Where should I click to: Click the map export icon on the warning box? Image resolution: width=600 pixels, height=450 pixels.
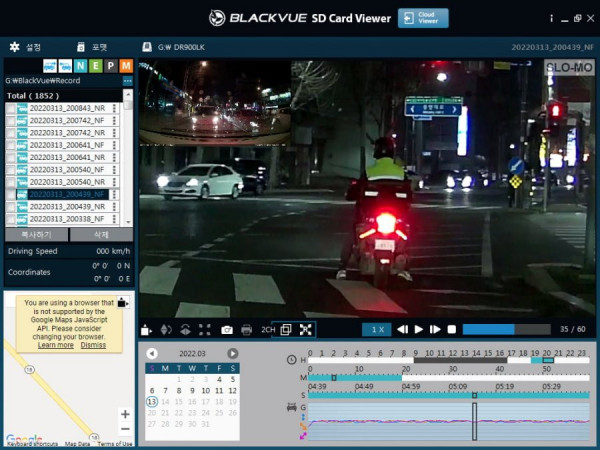pyautogui.click(x=122, y=302)
